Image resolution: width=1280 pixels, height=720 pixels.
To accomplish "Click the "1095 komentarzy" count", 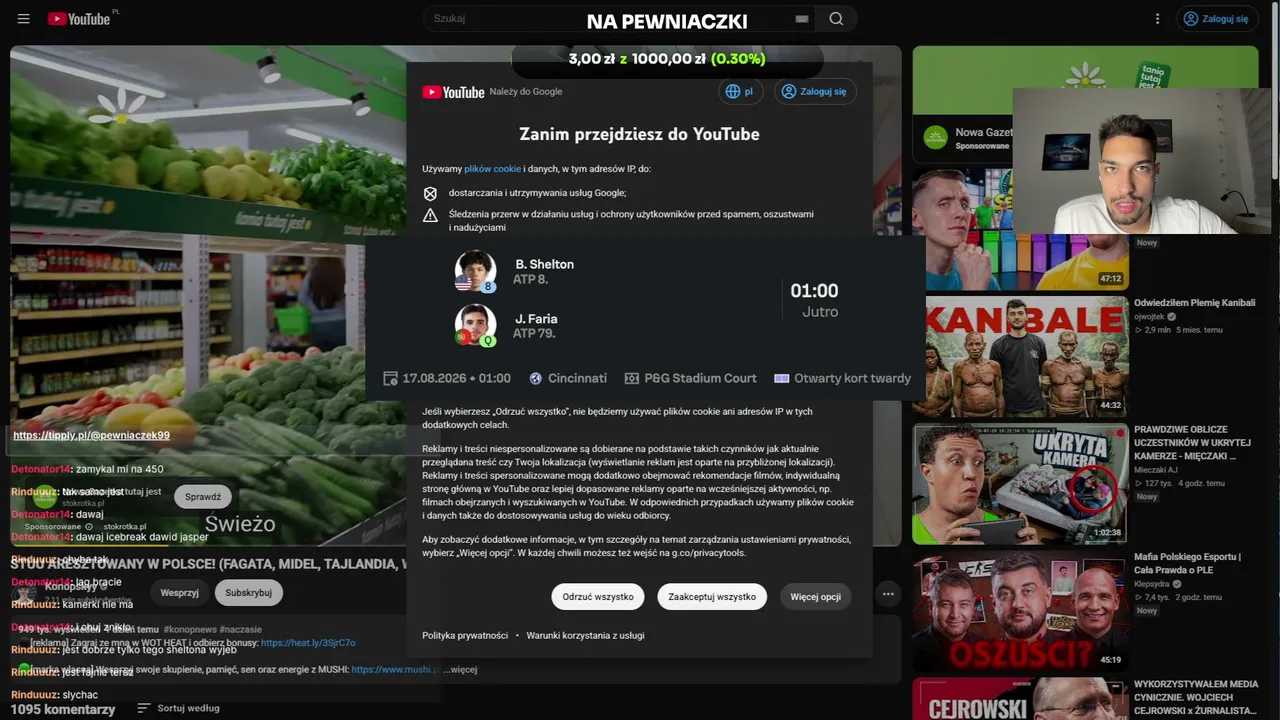I will coord(63,709).
